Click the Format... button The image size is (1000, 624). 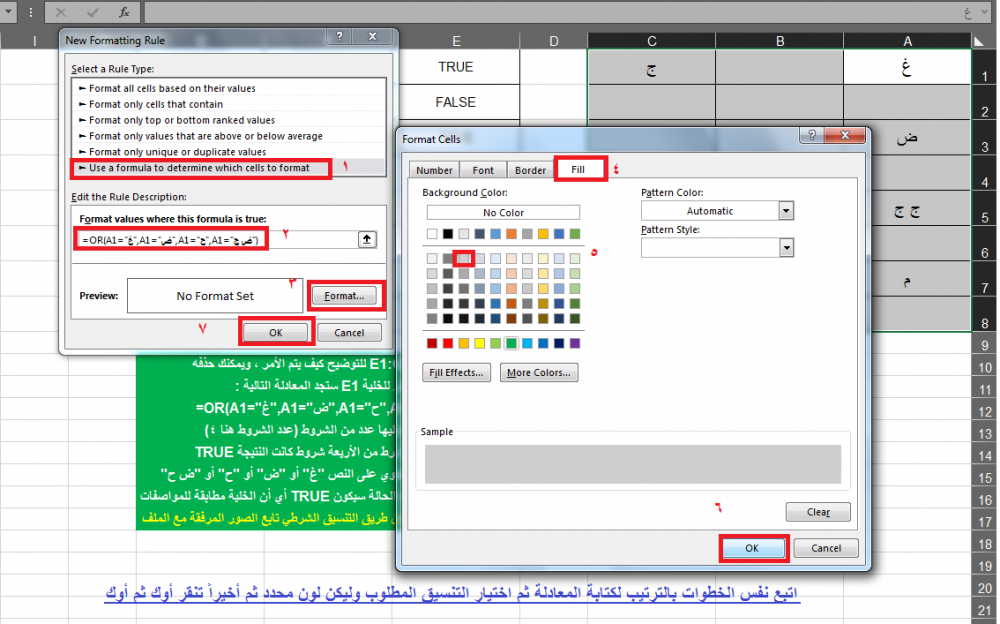[x=344, y=295]
